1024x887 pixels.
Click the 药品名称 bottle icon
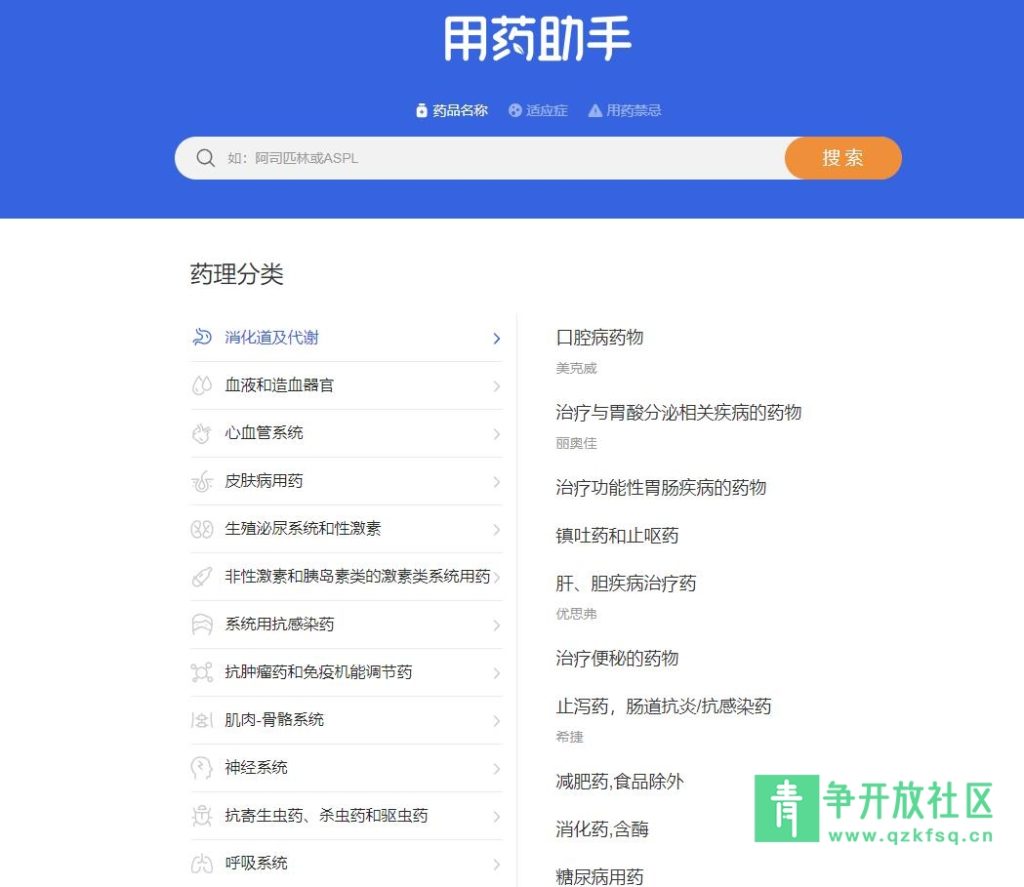pos(422,110)
